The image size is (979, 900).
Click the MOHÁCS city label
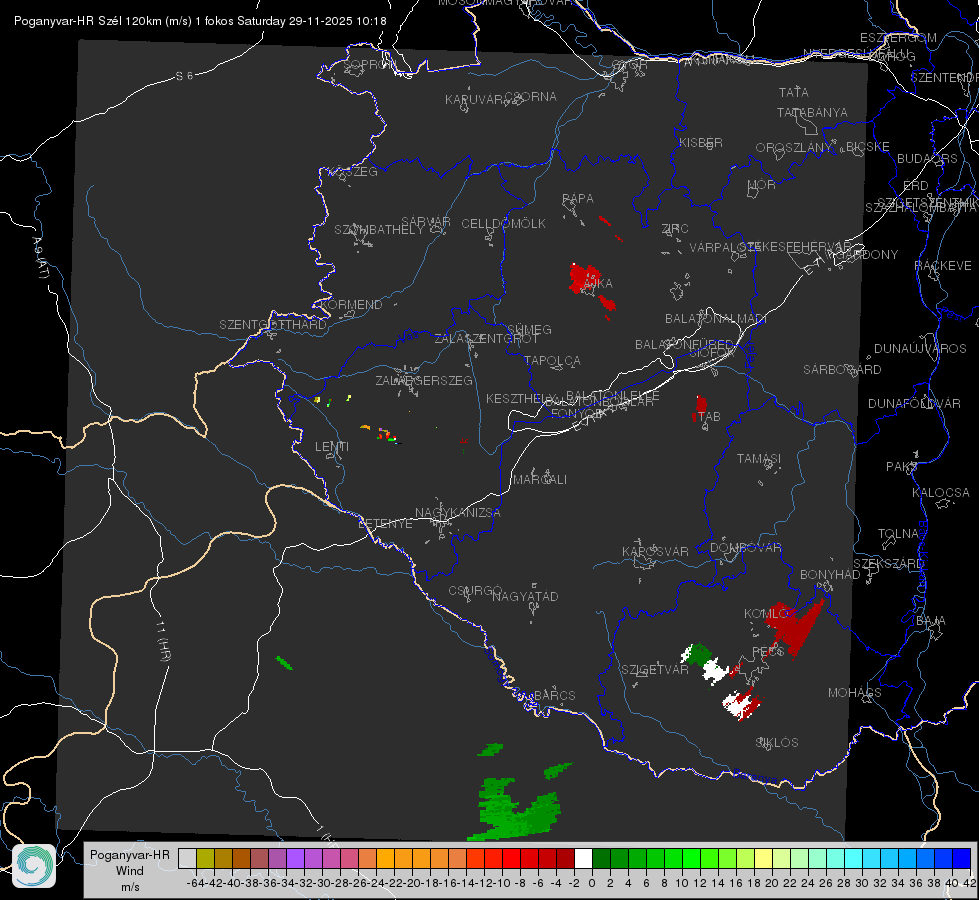point(855,693)
